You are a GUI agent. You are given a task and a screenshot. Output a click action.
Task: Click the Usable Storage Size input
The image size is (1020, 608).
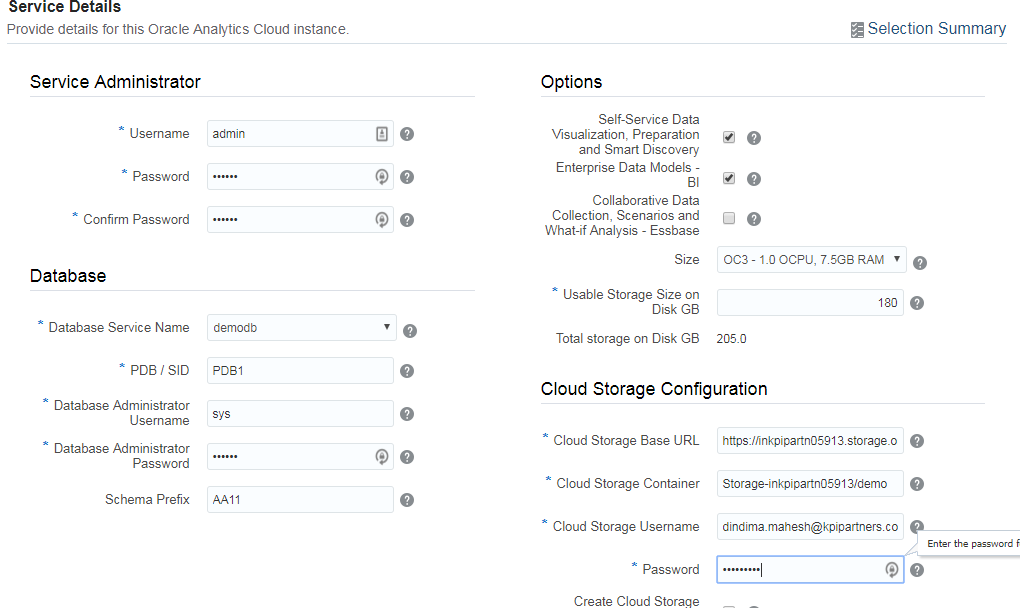[810, 303]
